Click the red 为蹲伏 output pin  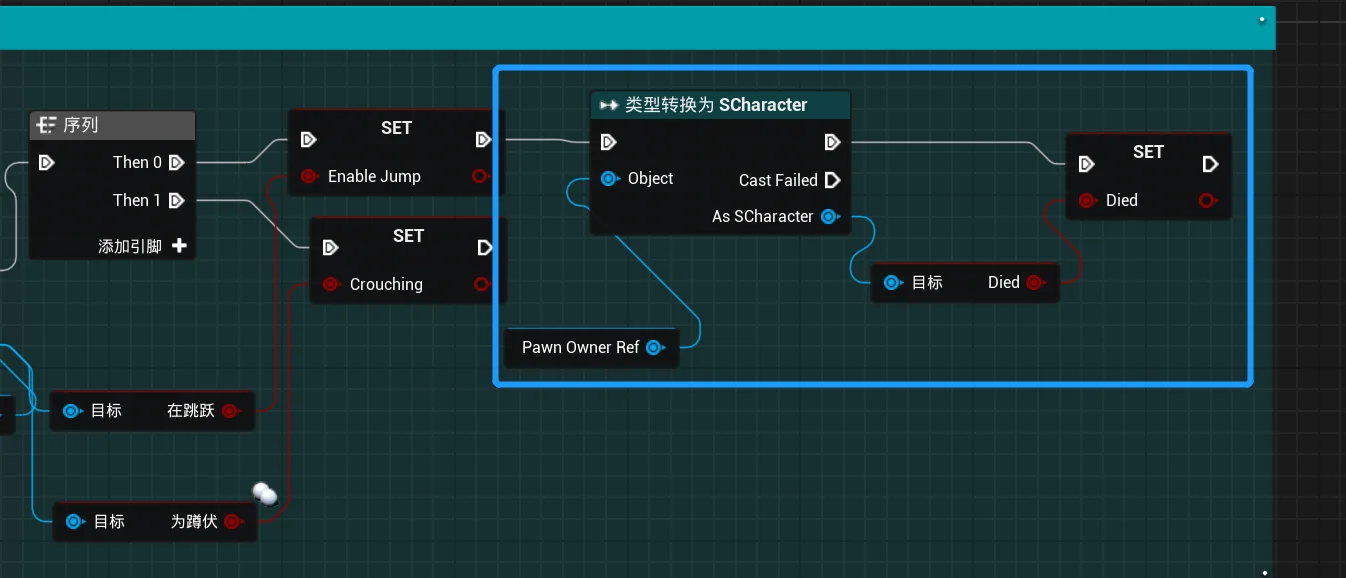(x=232, y=522)
